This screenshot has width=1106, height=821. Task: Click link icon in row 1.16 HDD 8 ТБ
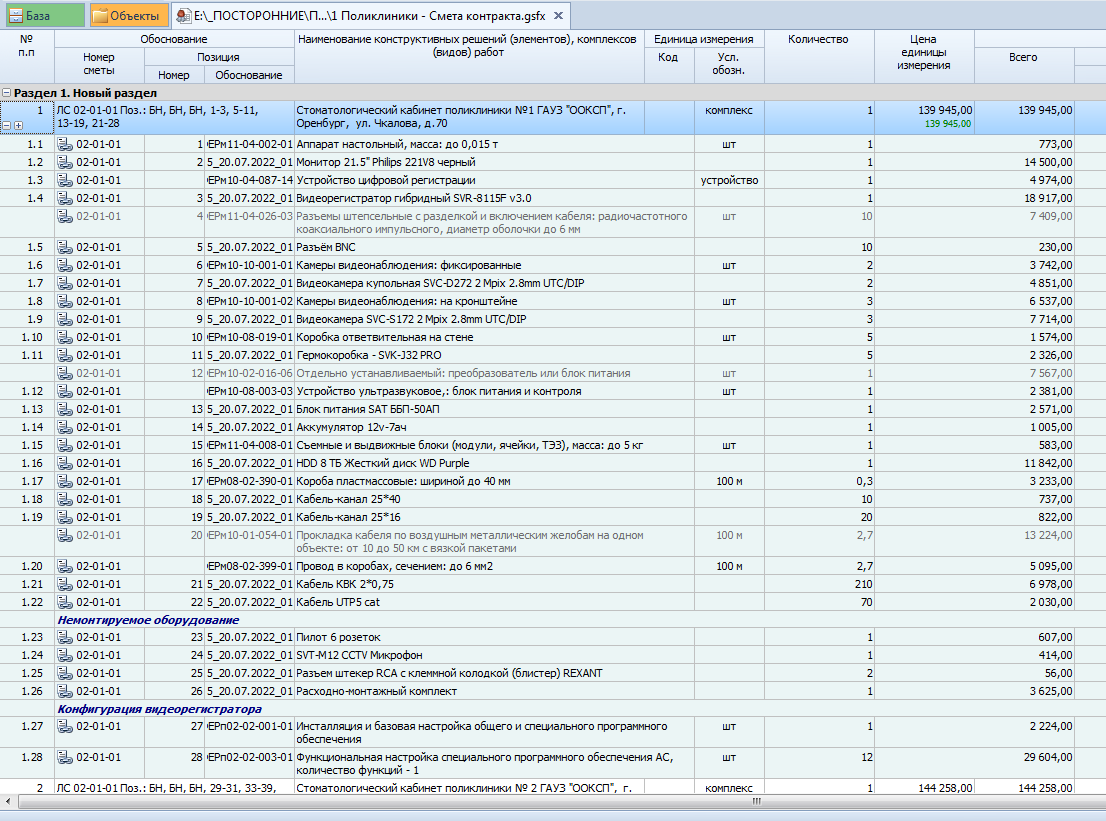pyautogui.click(x=66, y=463)
